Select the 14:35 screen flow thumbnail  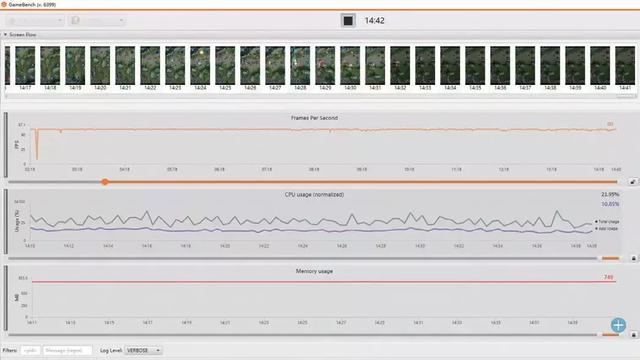tap(475, 65)
